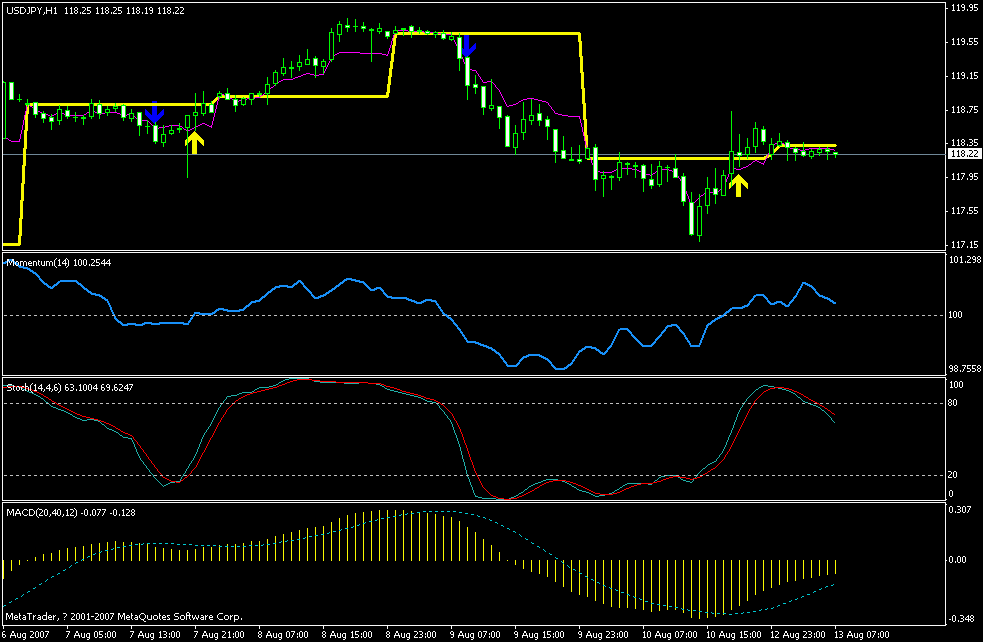Image resolution: width=983 pixels, height=642 pixels.
Task: Click the Momentum 100 level label
Action: [x=958, y=316]
